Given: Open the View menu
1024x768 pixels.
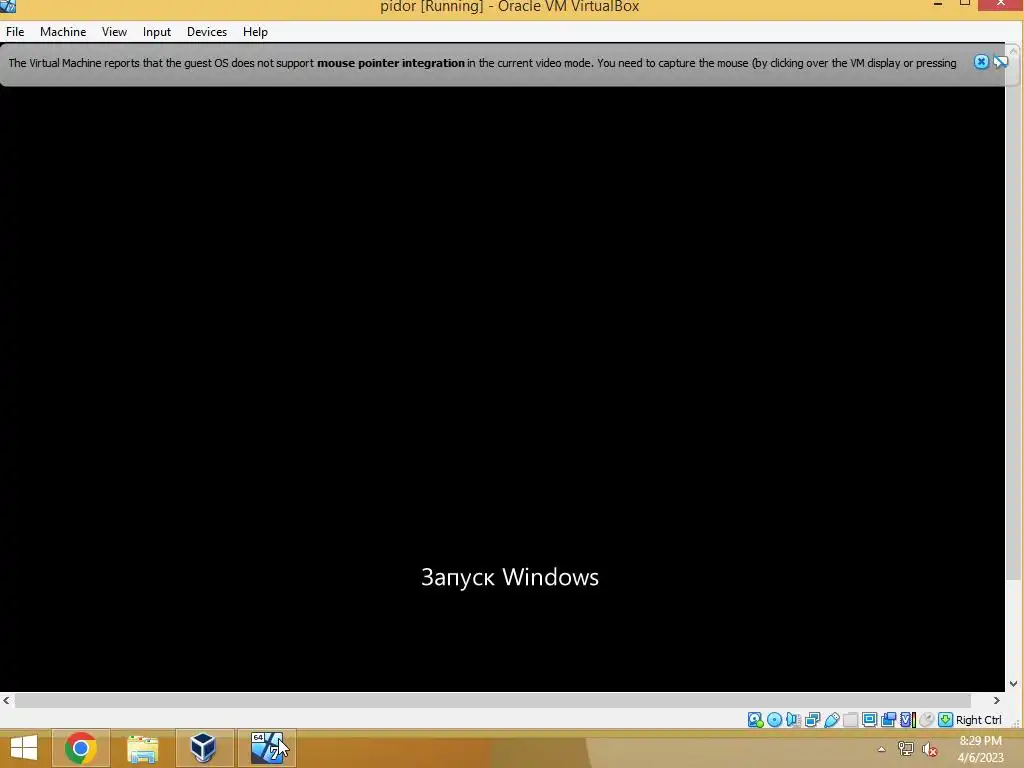Looking at the screenshot, I should pyautogui.click(x=114, y=32).
